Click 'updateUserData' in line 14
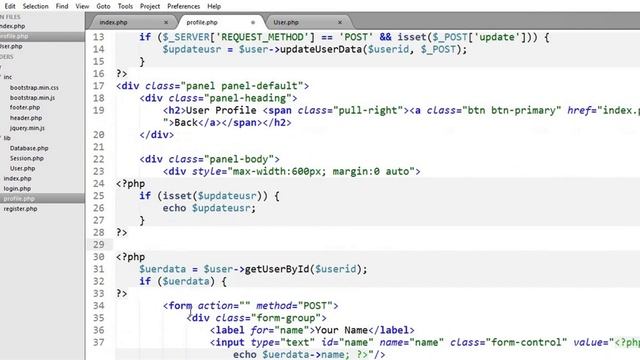This screenshot has width=640, height=360. coord(321,49)
